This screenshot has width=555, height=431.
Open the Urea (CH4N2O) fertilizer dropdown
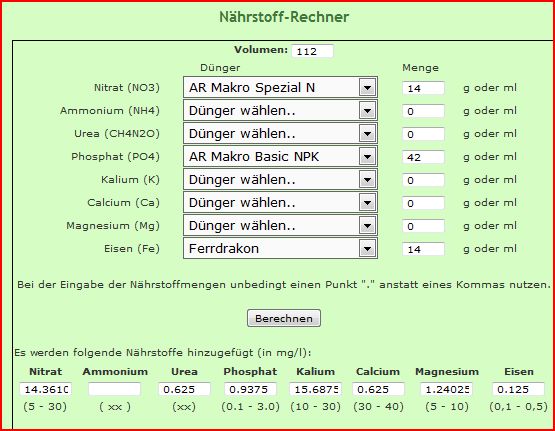tap(280, 133)
